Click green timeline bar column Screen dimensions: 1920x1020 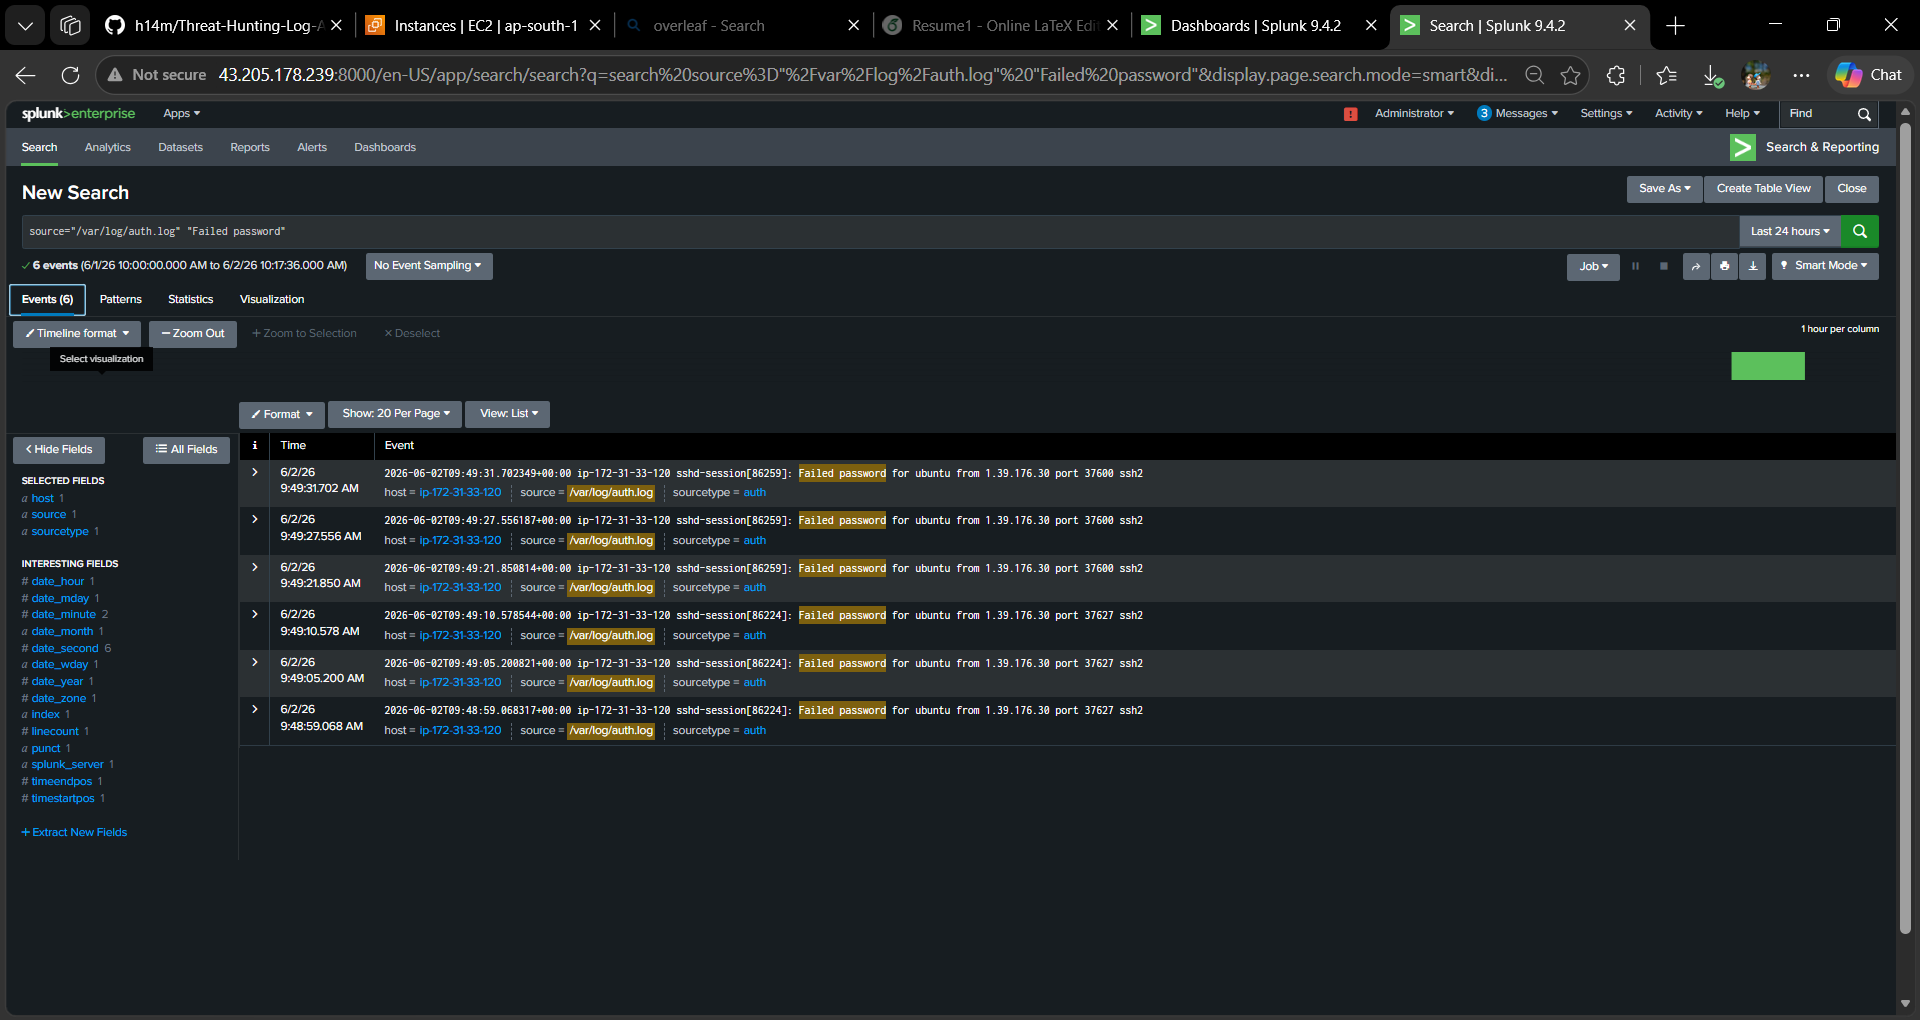(1767, 366)
